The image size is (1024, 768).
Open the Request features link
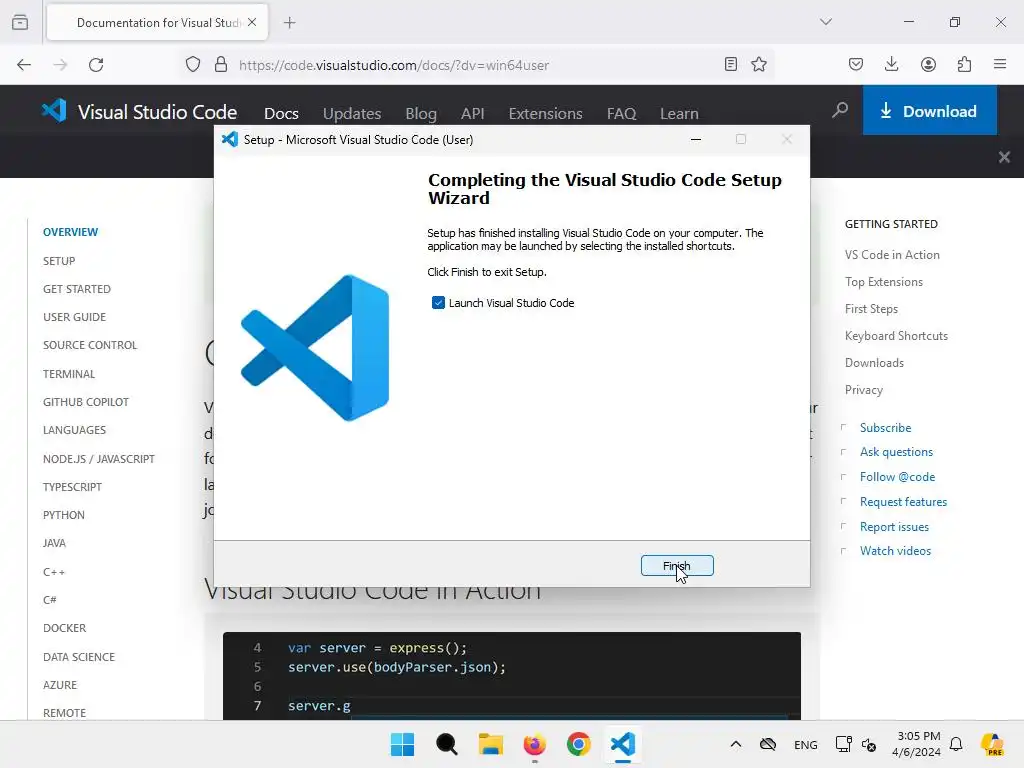click(903, 502)
